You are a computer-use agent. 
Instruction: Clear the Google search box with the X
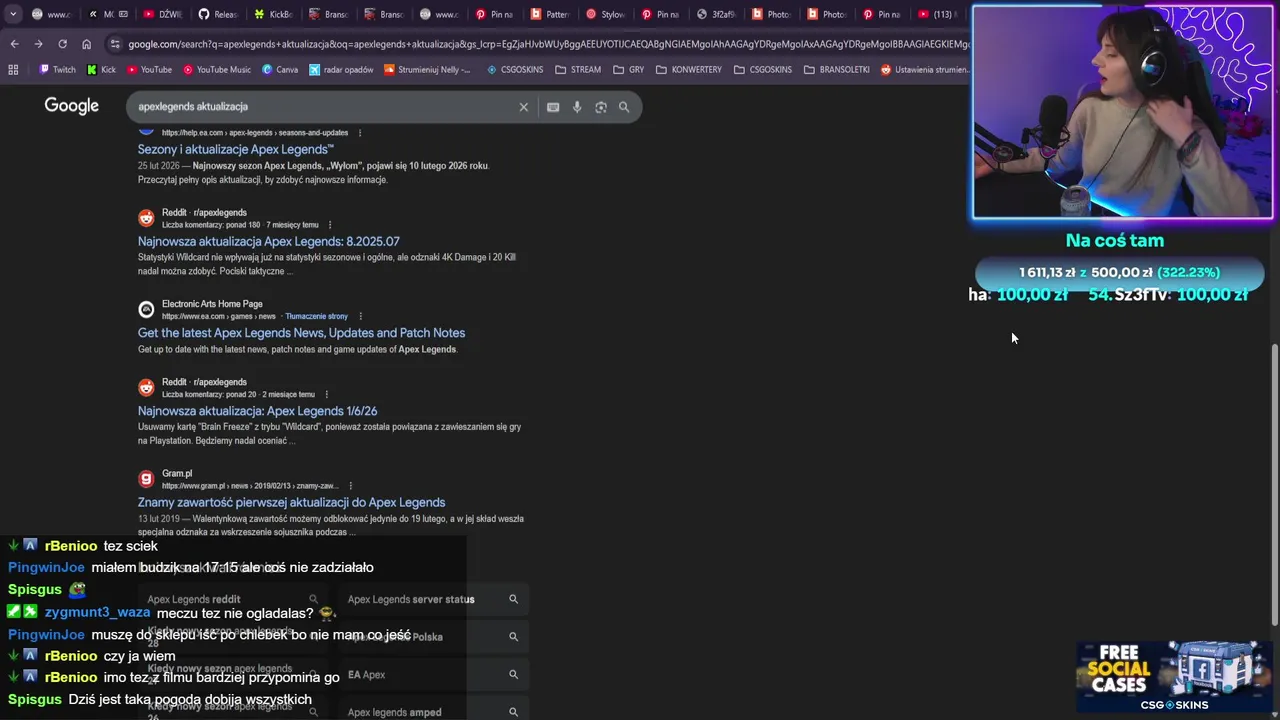pos(523,107)
